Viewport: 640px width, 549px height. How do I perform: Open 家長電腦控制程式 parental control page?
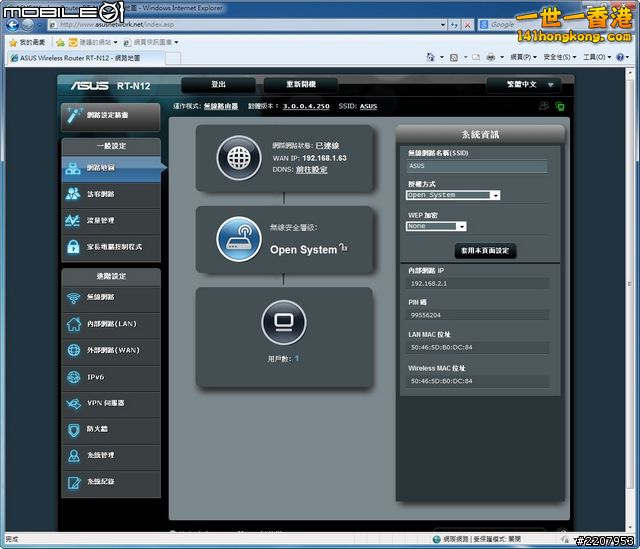[x=110, y=246]
